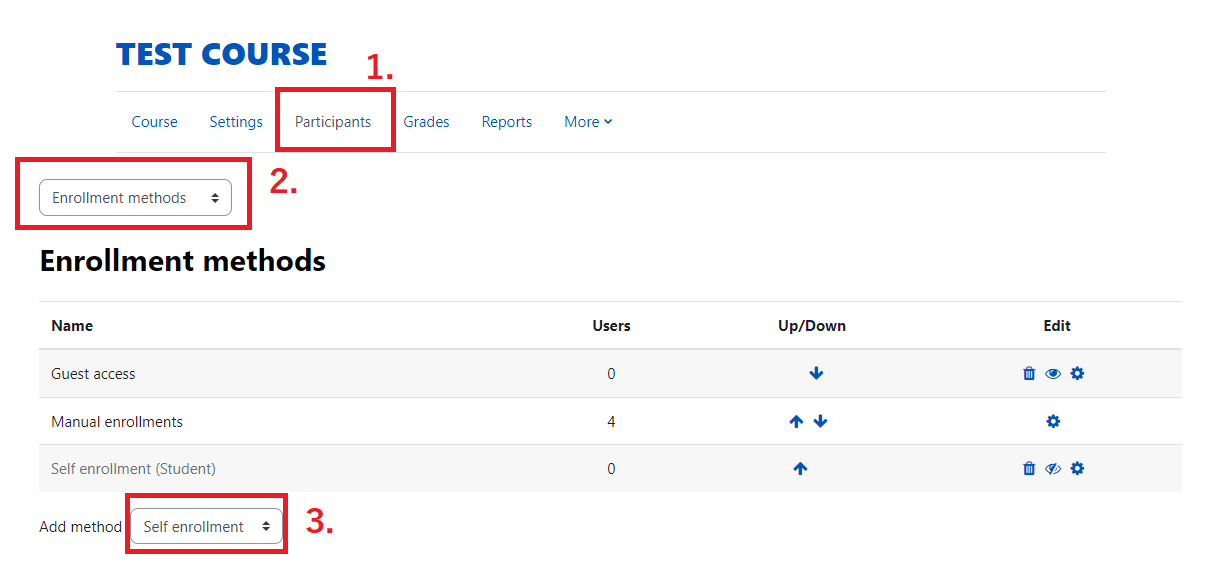Move Self enrollment (Student) up
This screenshot has width=1218, height=565.
tap(800, 469)
